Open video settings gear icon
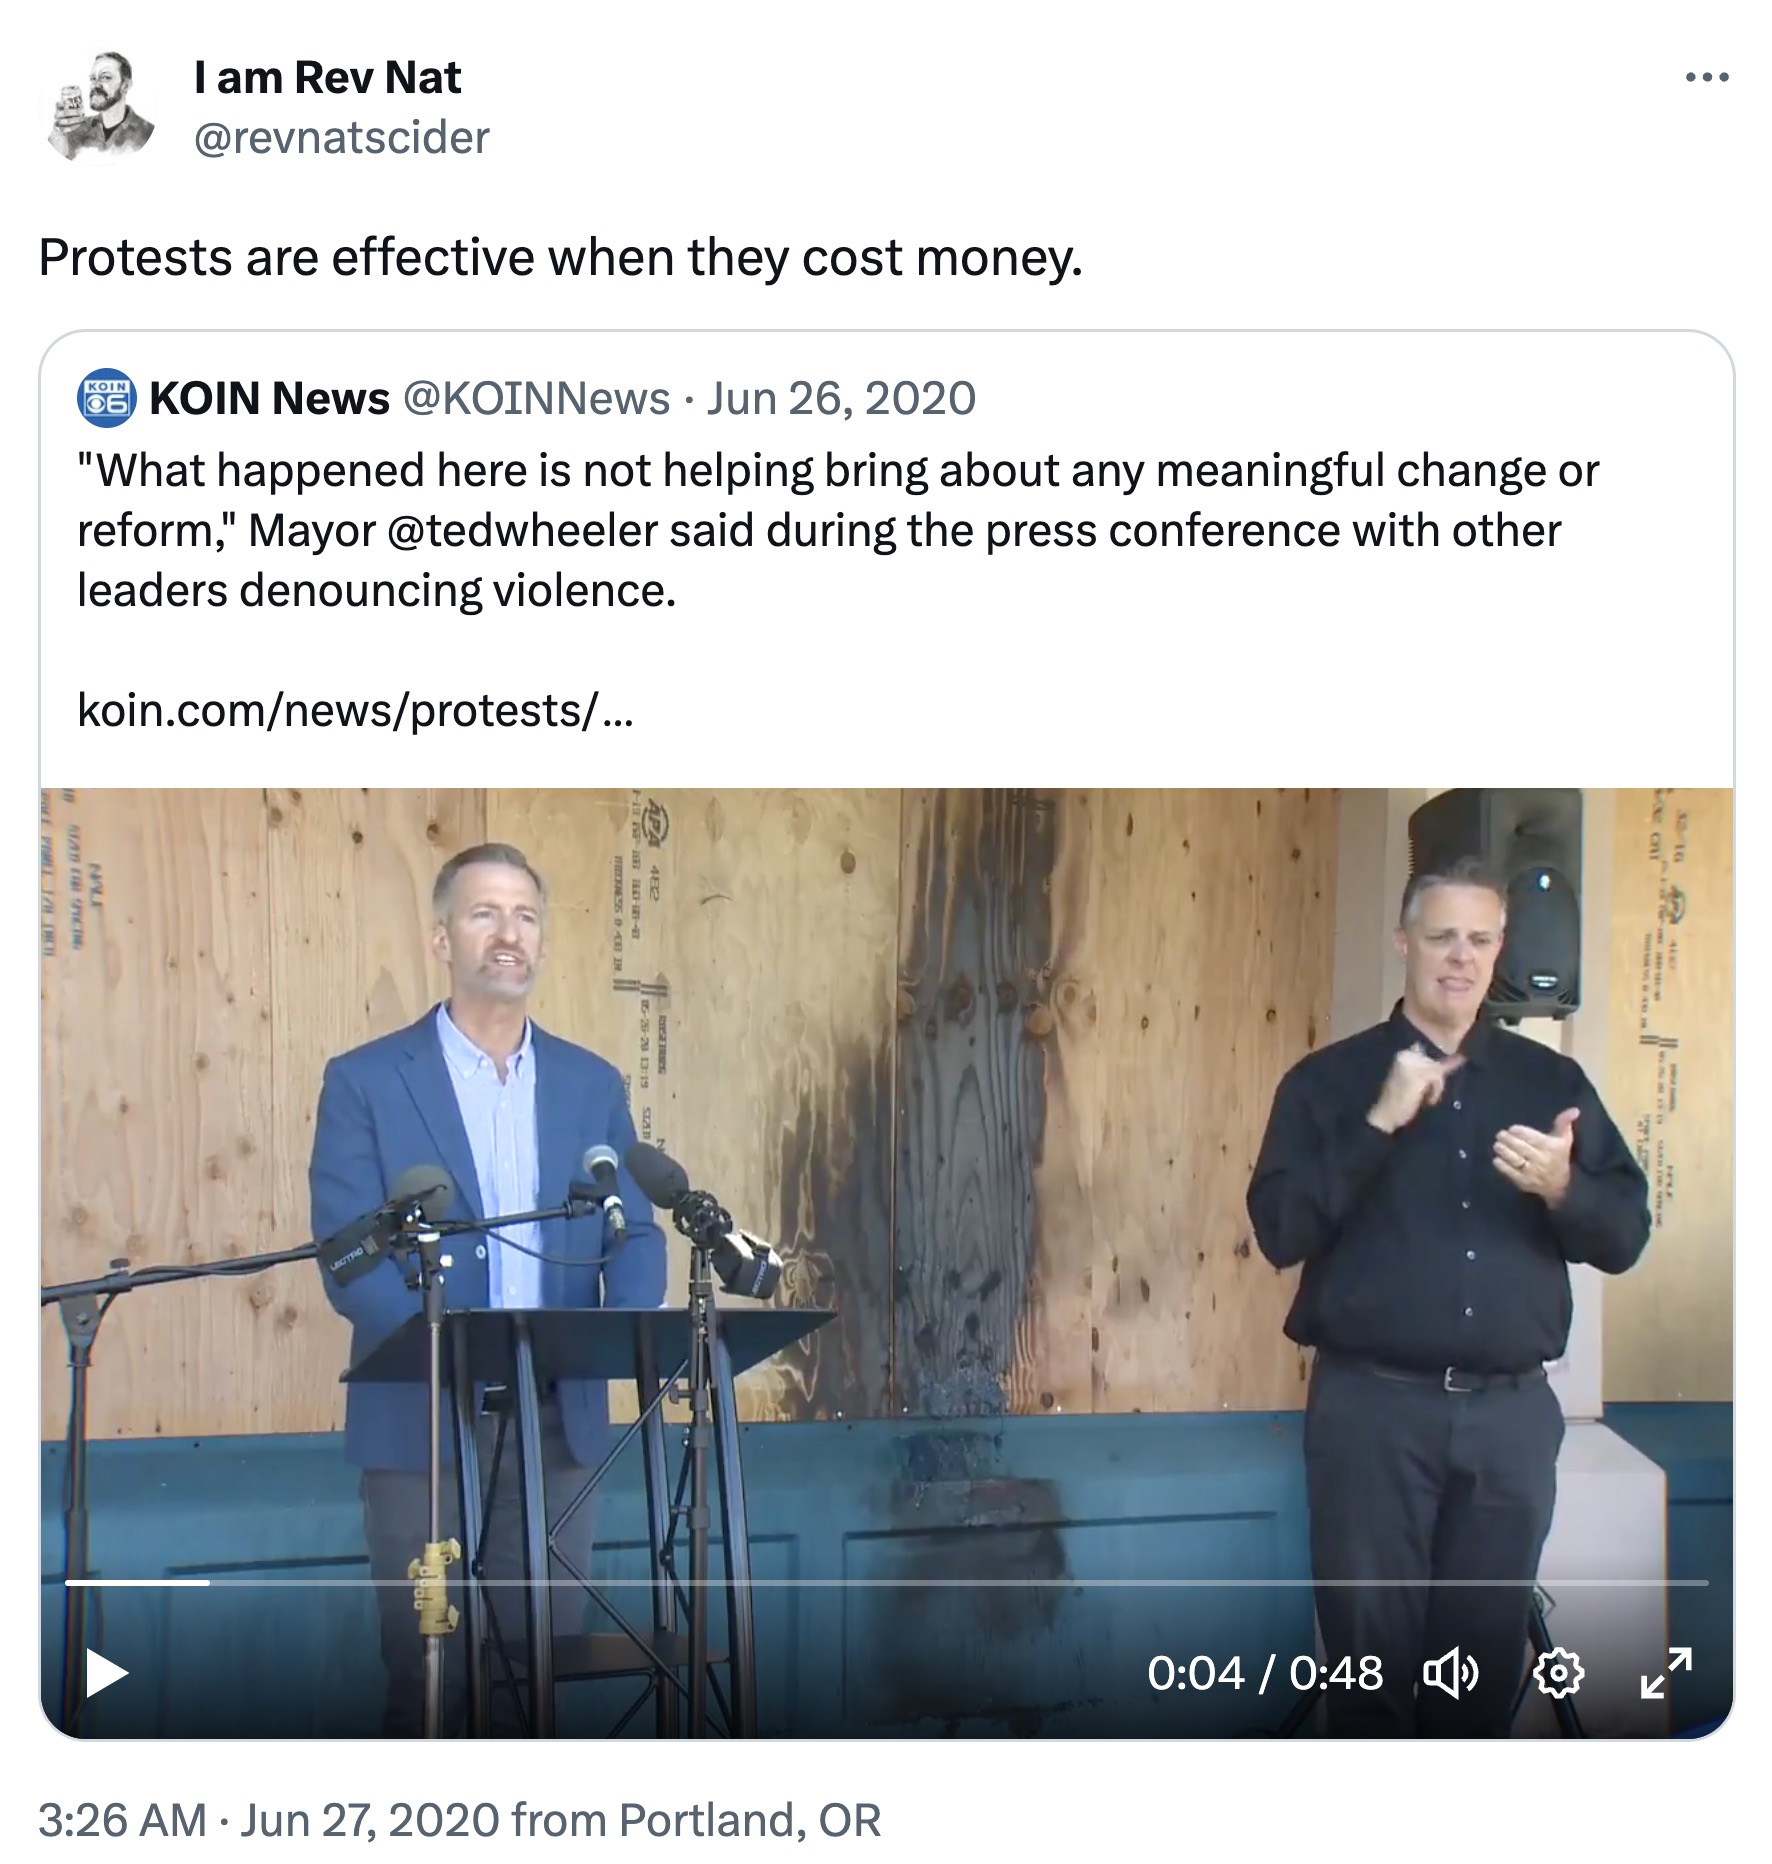Screen dimensions: 1772x1864 [1558, 1674]
